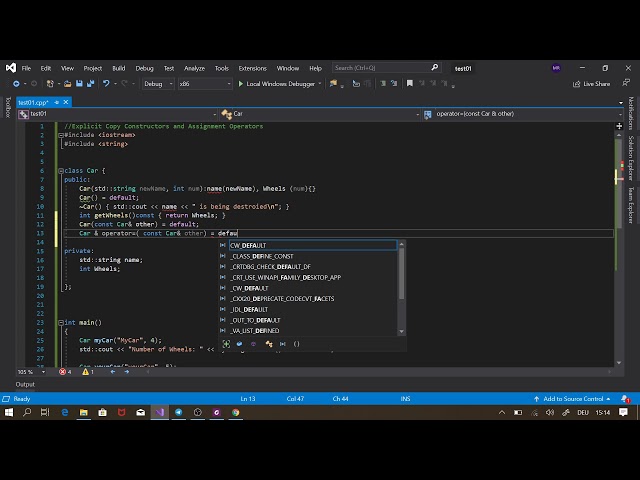This screenshot has height=480, width=640.
Task: Click the red error count icon
Action: (x=62, y=372)
